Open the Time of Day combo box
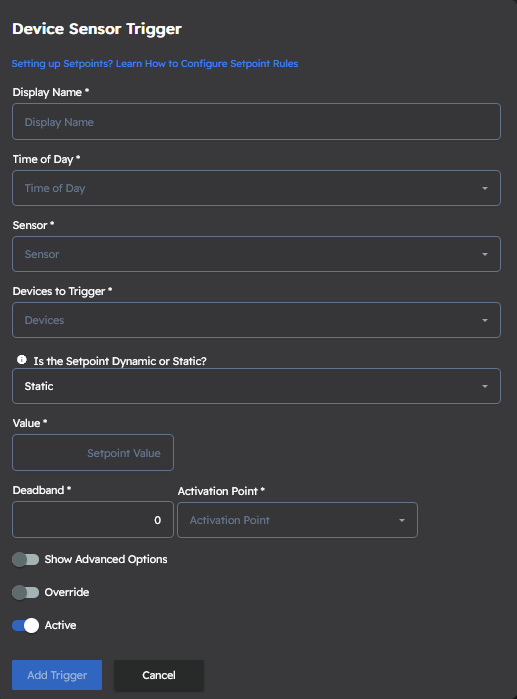Viewport: 517px width, 699px height. point(256,188)
